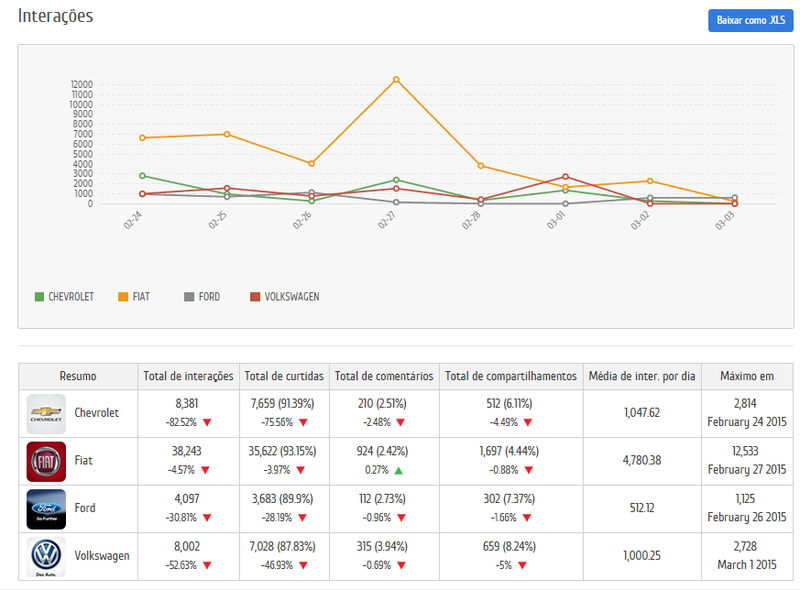Click the Fiat logo in the table
The height and width of the screenshot is (590, 800).
tap(46, 461)
